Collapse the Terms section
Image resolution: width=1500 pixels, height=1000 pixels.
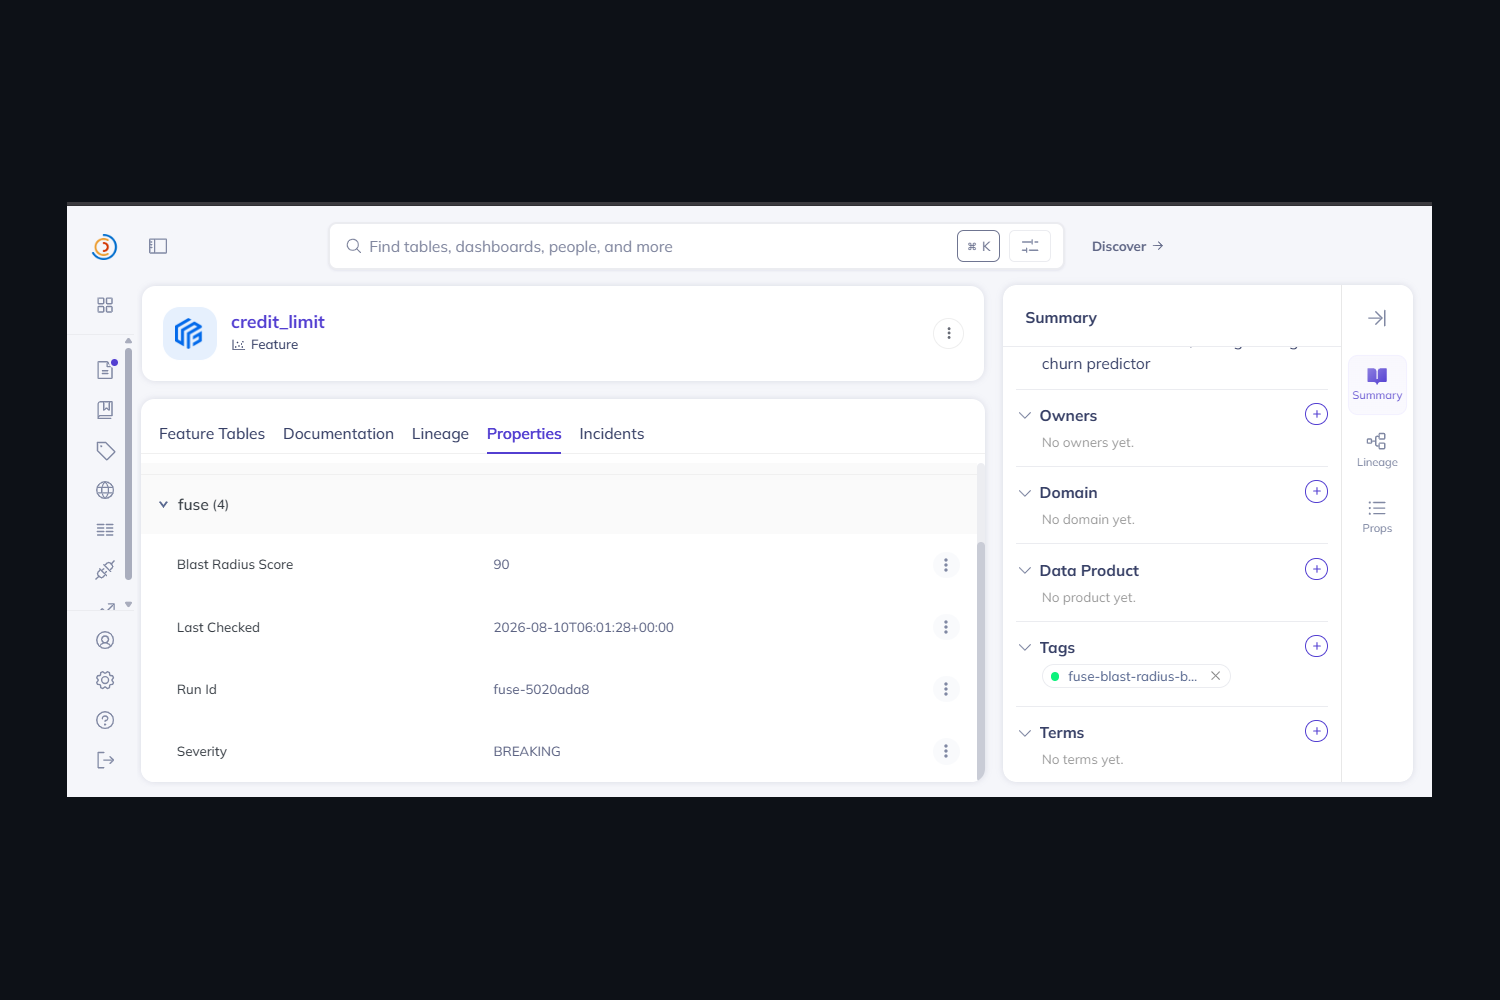click(1025, 733)
